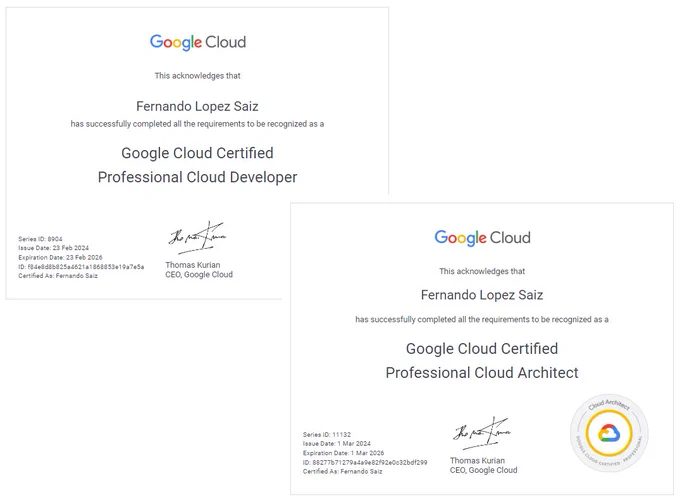Image resolution: width=680 pixels, height=502 pixels.
Task: Click the Google Cloud logo on Developer certificate
Action: 198,42
